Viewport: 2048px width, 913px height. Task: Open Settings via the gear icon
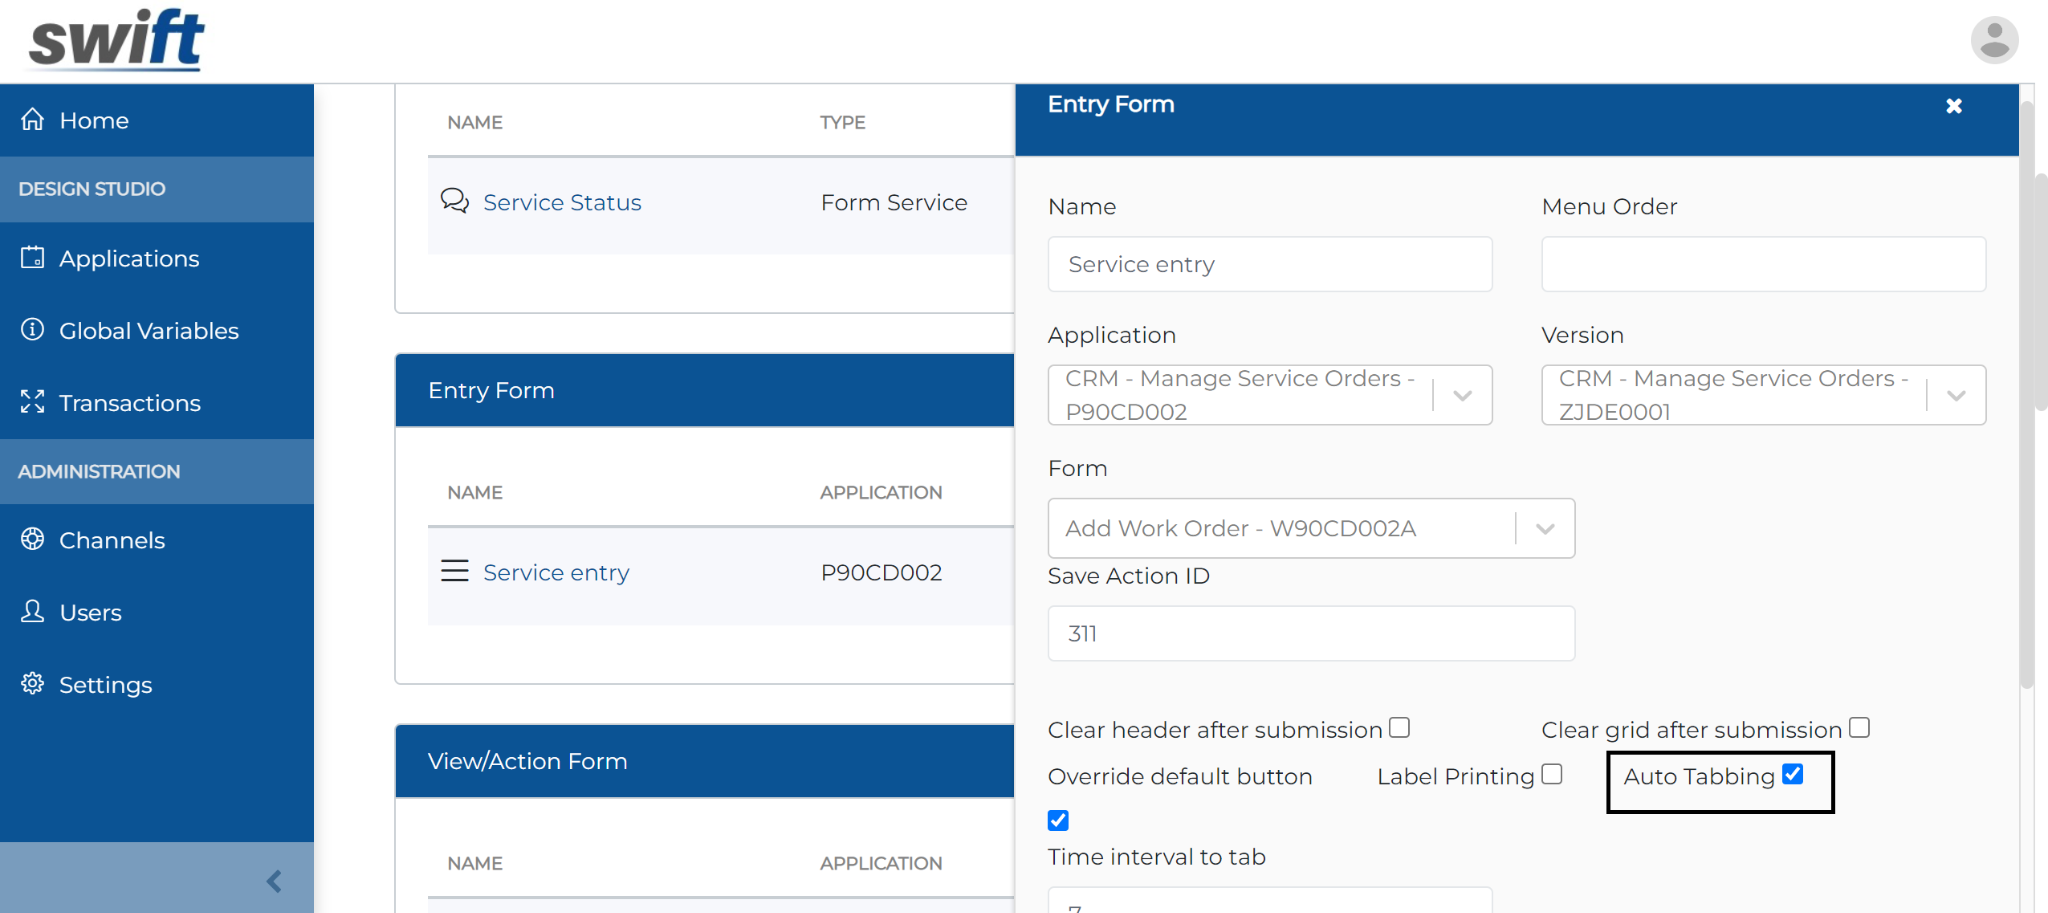pyautogui.click(x=33, y=684)
